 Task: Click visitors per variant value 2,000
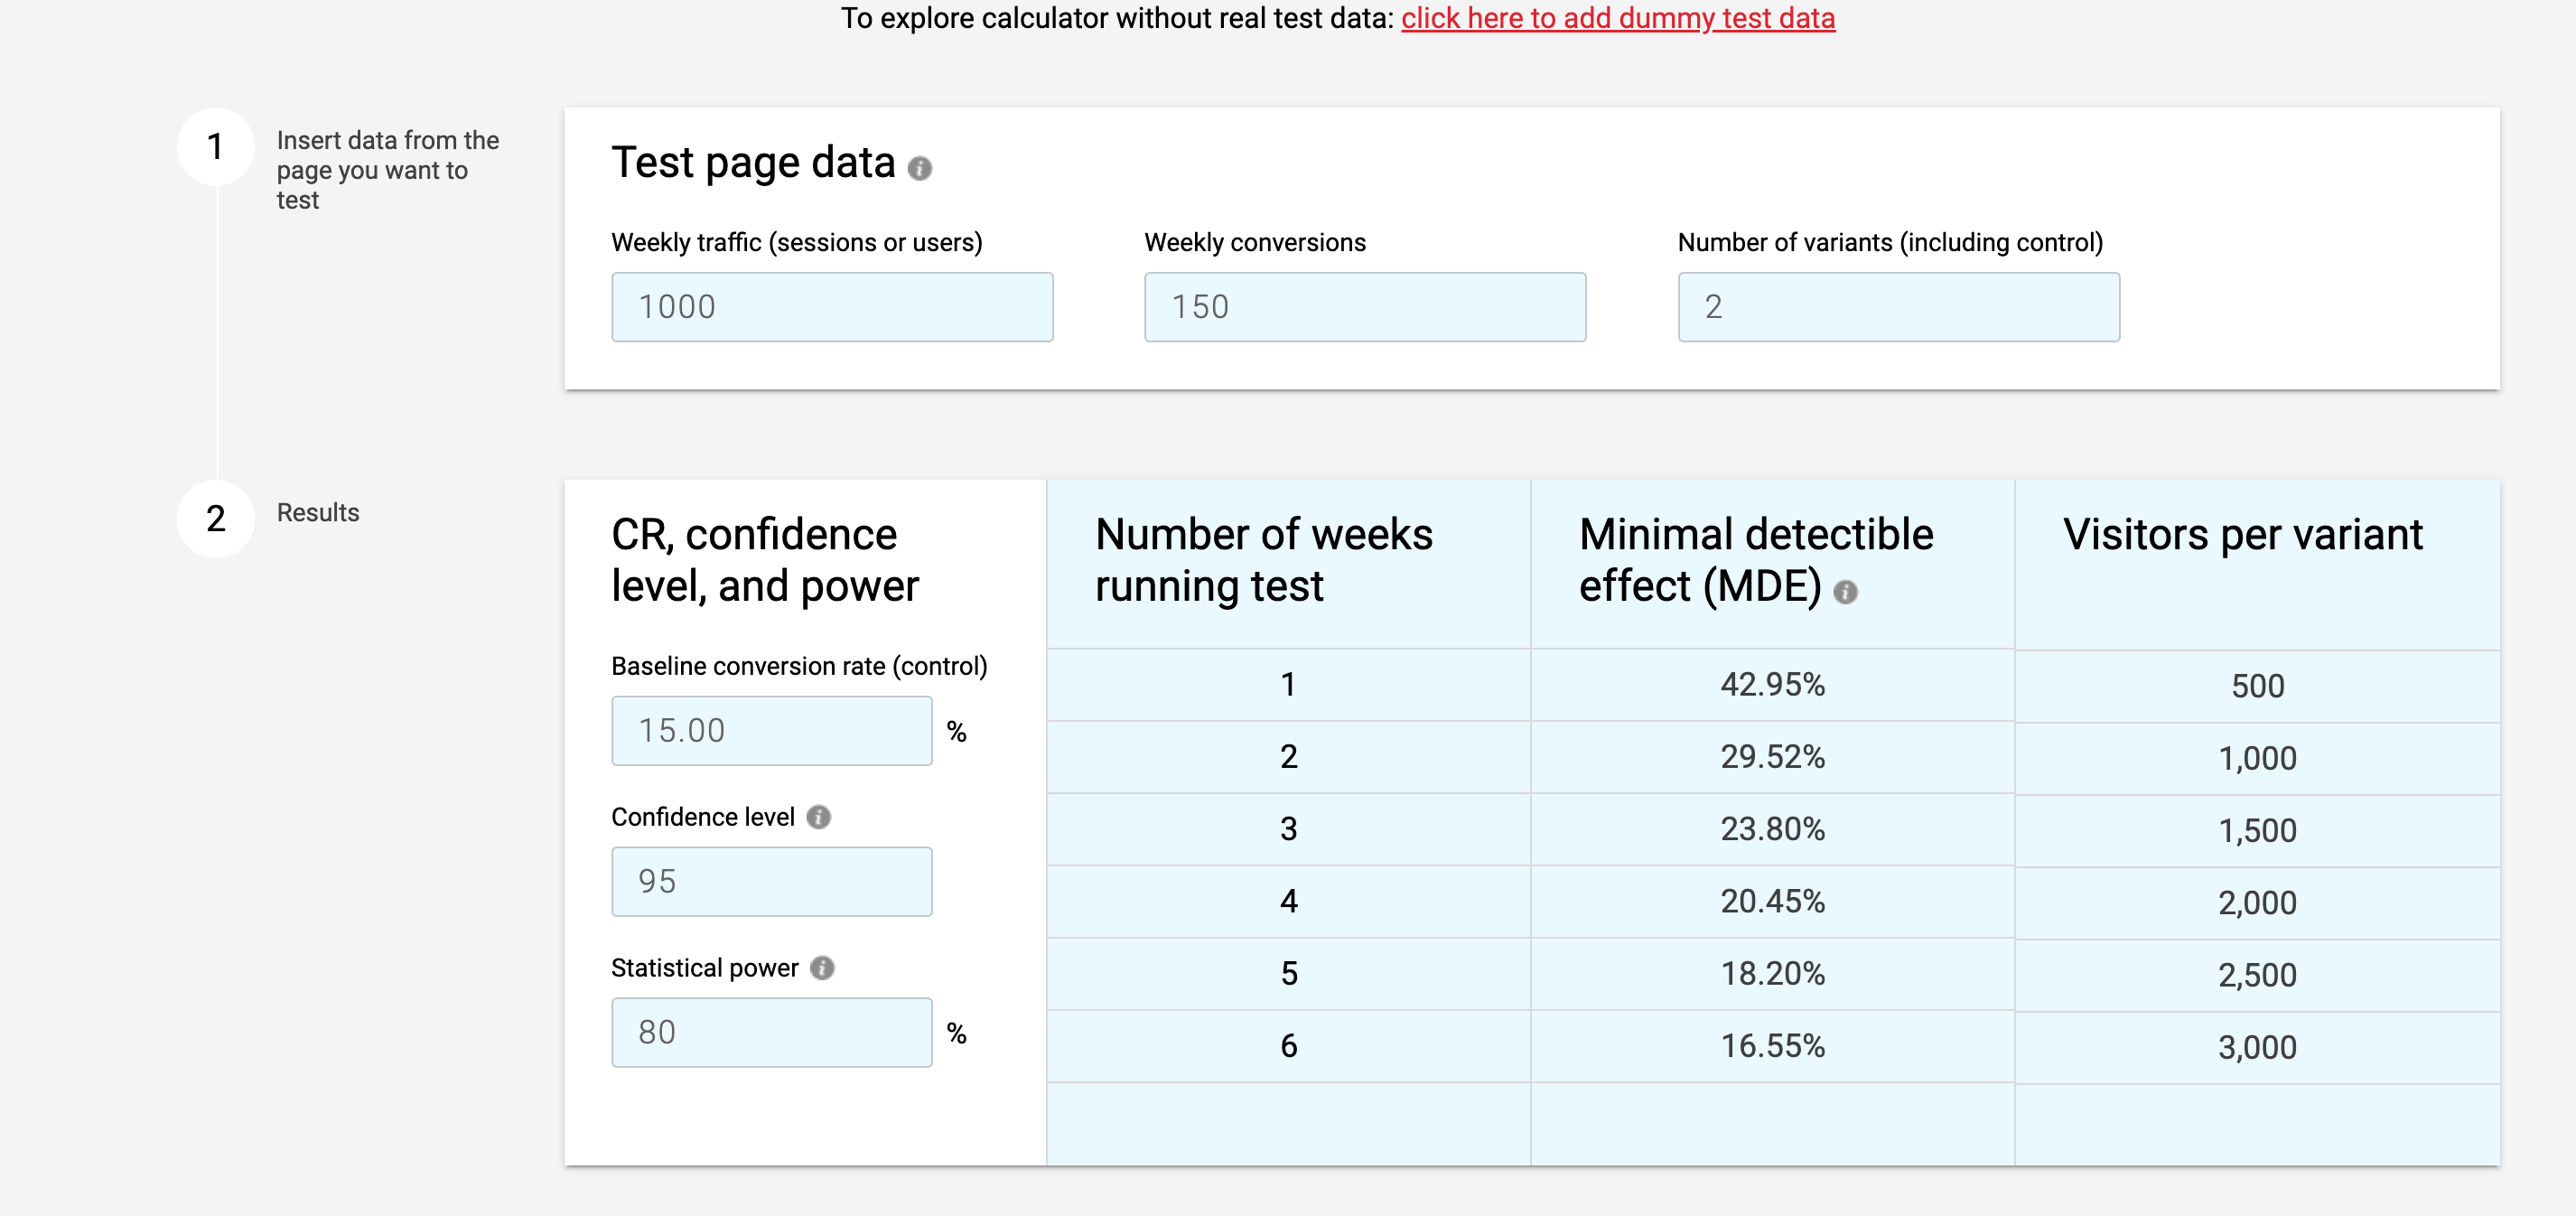tap(2257, 904)
